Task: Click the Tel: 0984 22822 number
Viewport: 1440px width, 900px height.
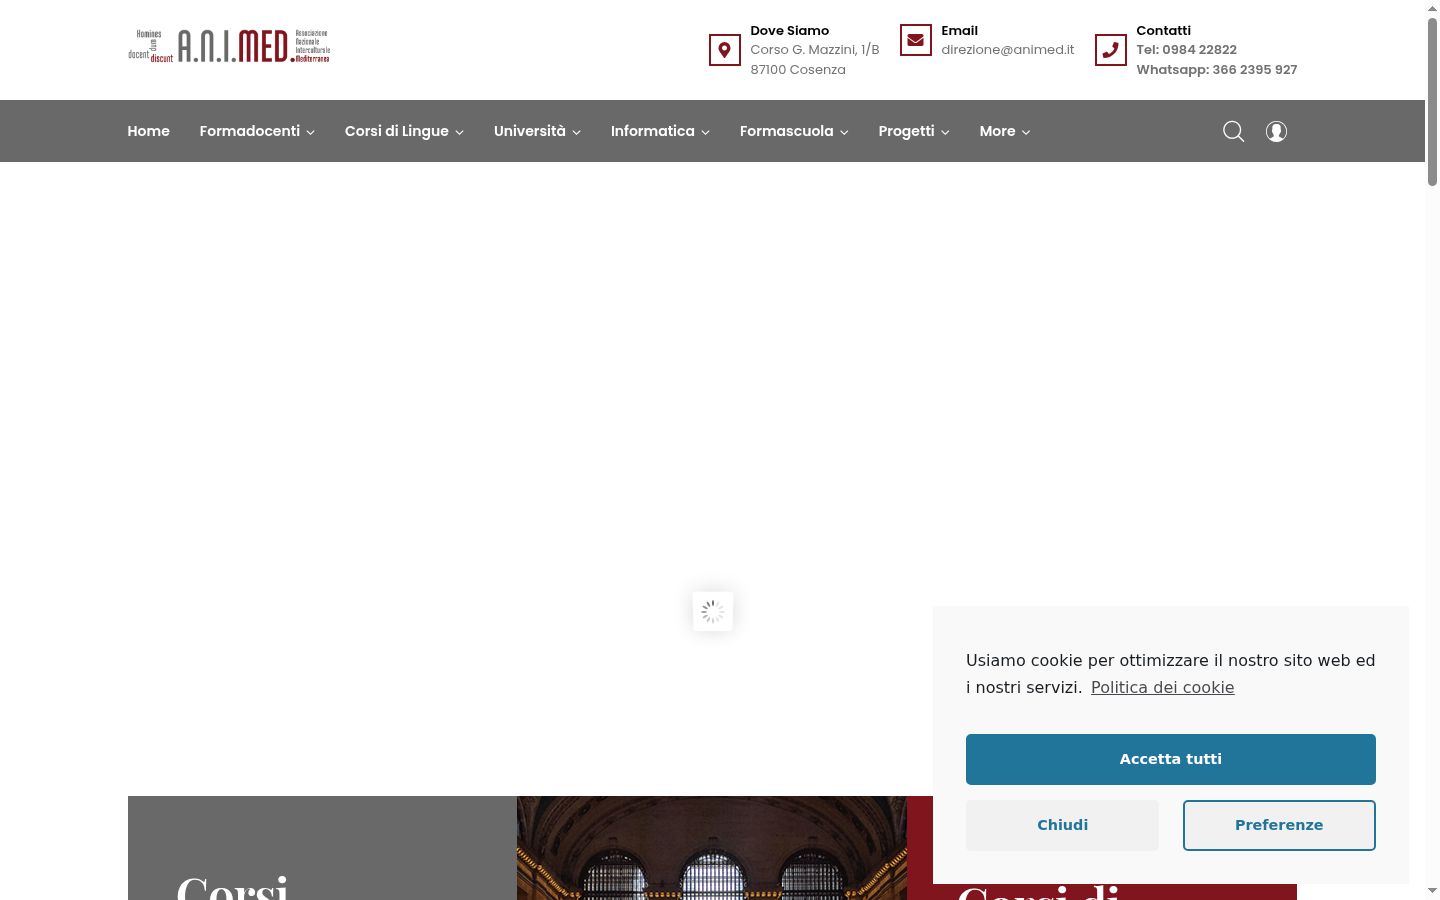Action: (x=1186, y=50)
